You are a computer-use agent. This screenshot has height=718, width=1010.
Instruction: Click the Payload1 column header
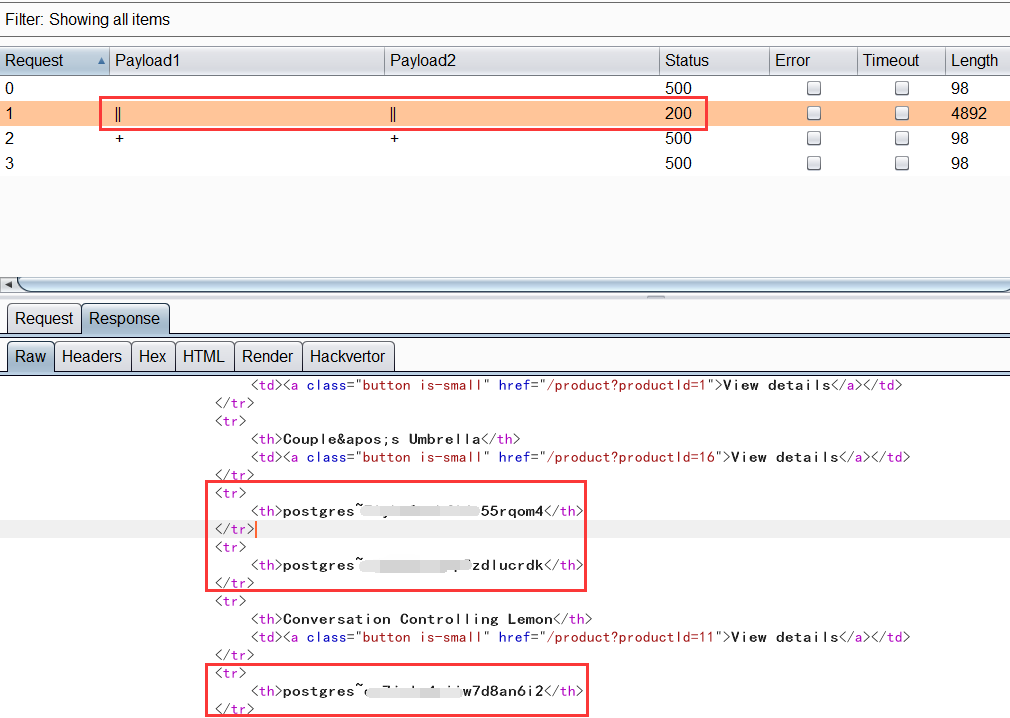click(147, 60)
